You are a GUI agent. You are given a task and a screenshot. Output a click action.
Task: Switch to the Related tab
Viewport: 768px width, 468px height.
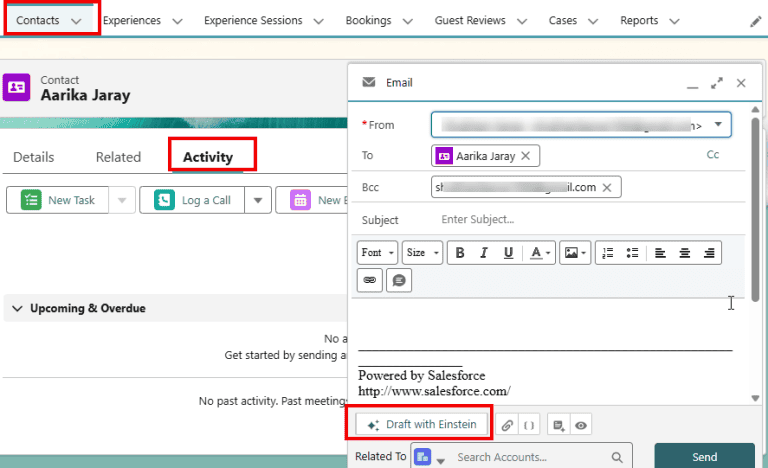119,157
